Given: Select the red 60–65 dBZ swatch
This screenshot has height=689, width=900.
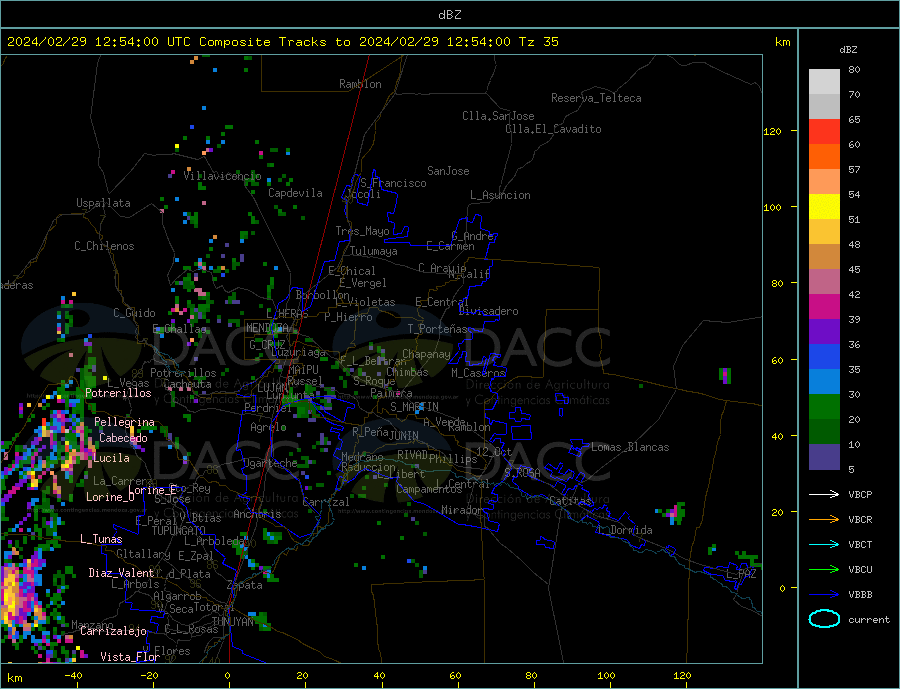Looking at the screenshot, I should click(x=824, y=131).
